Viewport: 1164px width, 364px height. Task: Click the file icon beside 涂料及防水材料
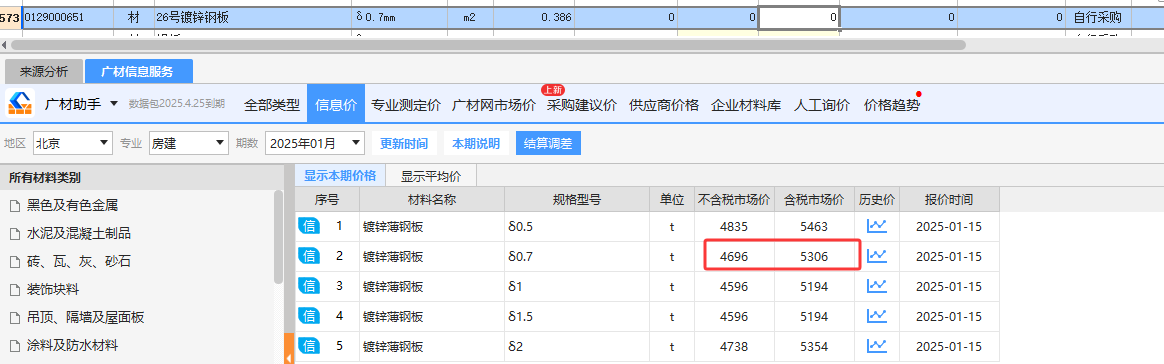pyautogui.click(x=15, y=346)
